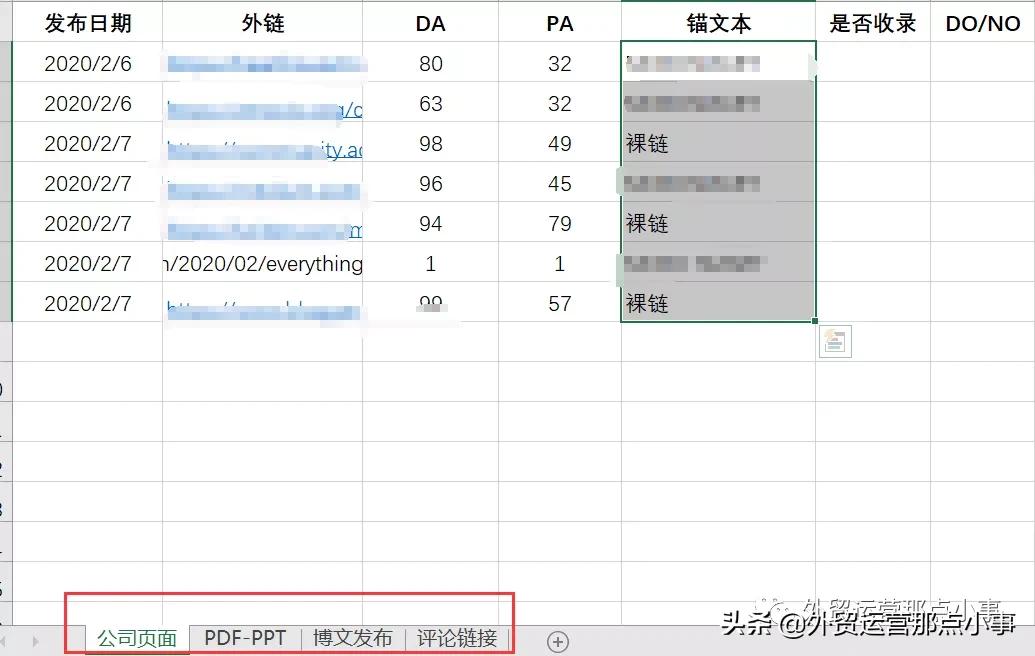Click the DA cell showing 98
This screenshot has width=1035, height=656.
pyautogui.click(x=430, y=143)
